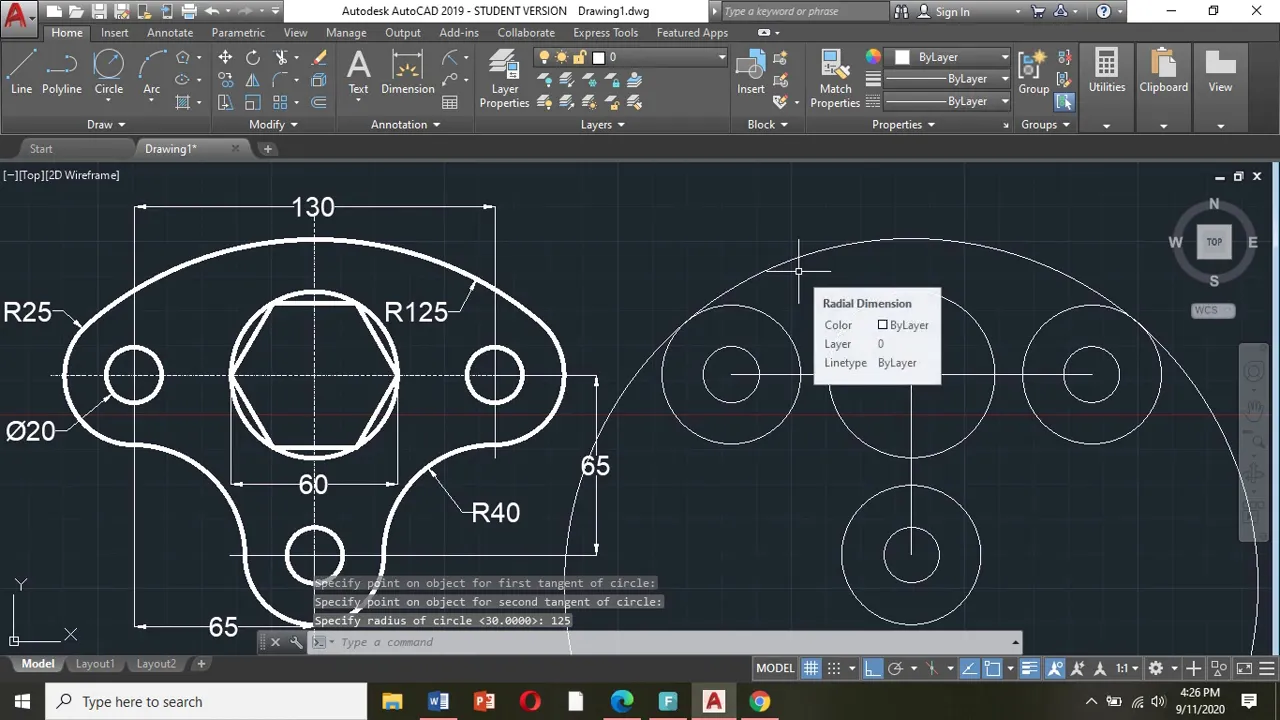Switch to the Insert ribbon tab
Image resolution: width=1280 pixels, height=720 pixels.
click(114, 33)
